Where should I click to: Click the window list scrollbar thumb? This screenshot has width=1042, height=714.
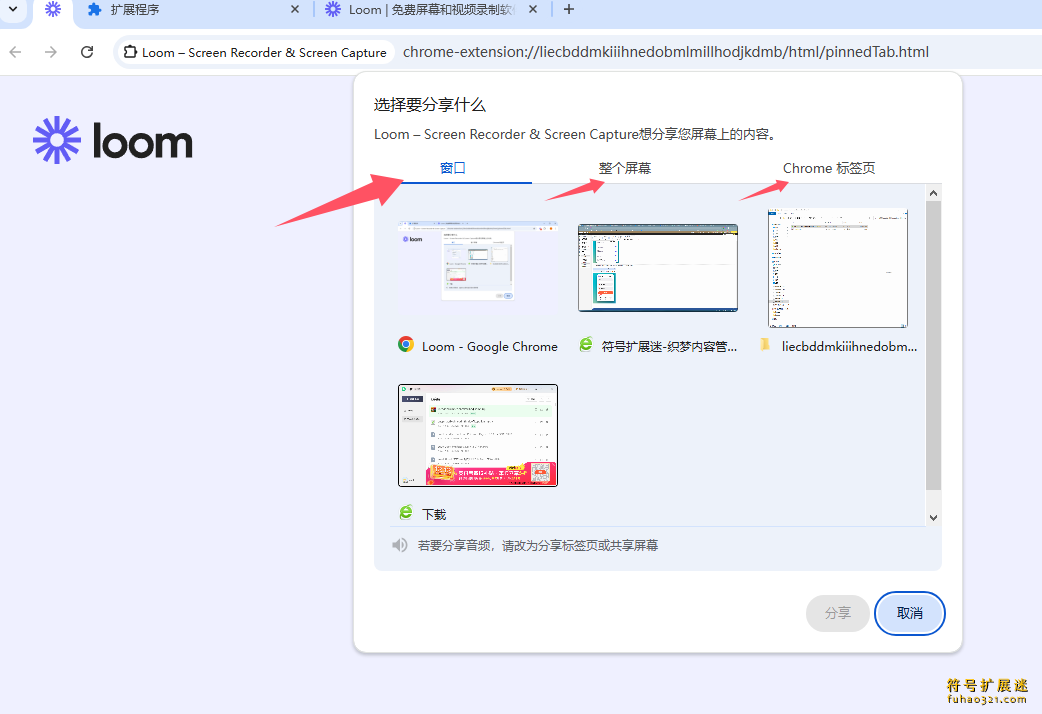pos(934,345)
